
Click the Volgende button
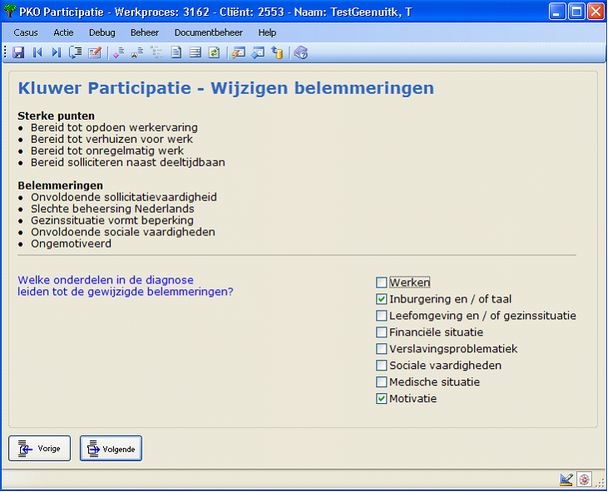(x=111, y=449)
